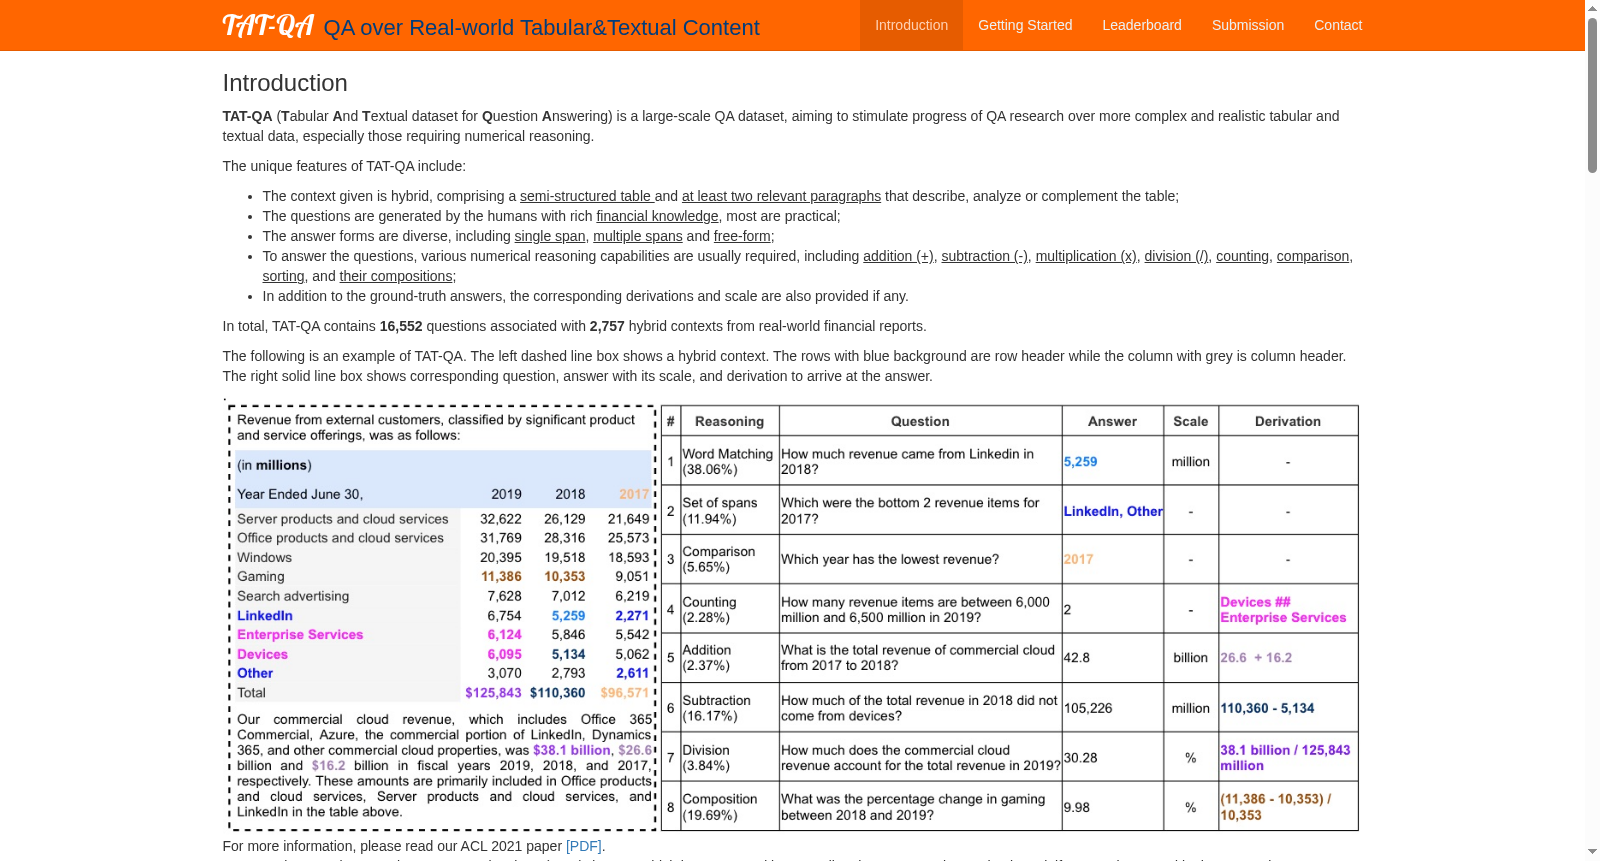Click the underlined 'single span' text
The image size is (1600, 861).
(x=550, y=236)
